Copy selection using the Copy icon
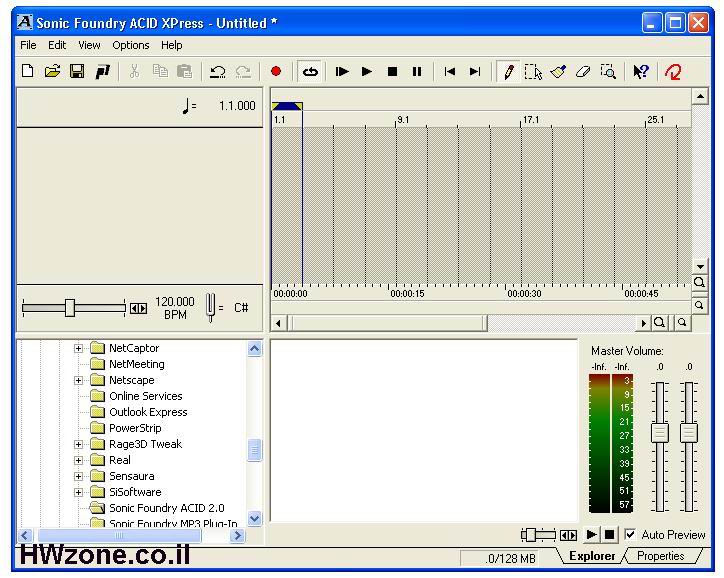Image resolution: width=724 pixels, height=578 pixels. [160, 72]
